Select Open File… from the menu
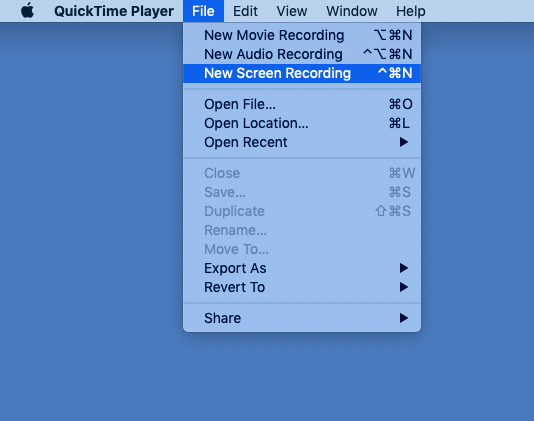Image resolution: width=534 pixels, height=421 pixels. coord(302,104)
